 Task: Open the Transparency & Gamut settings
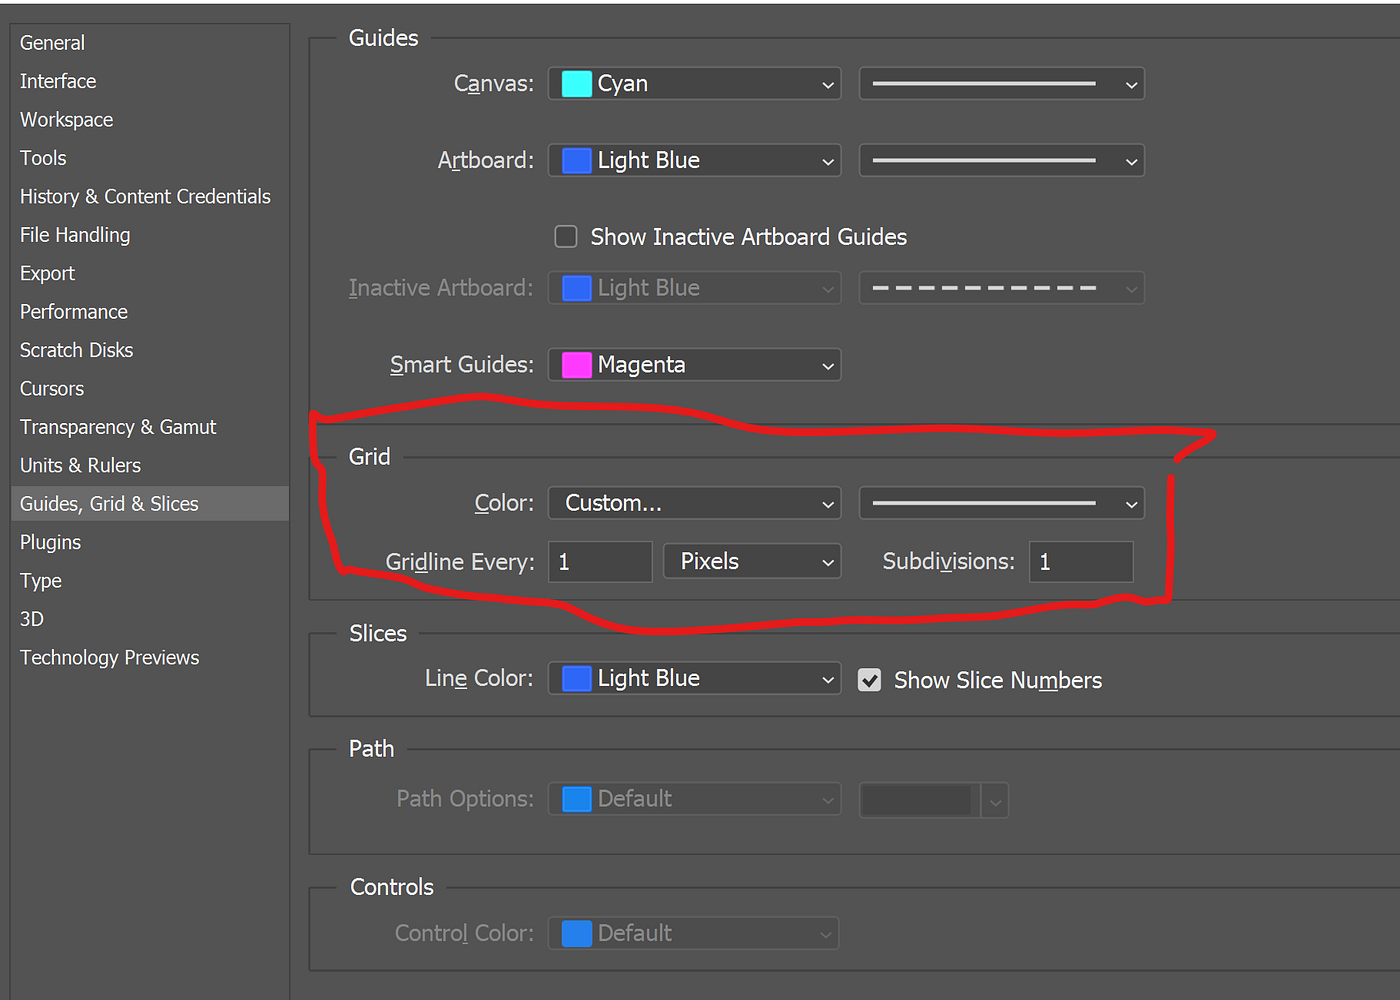pos(117,427)
